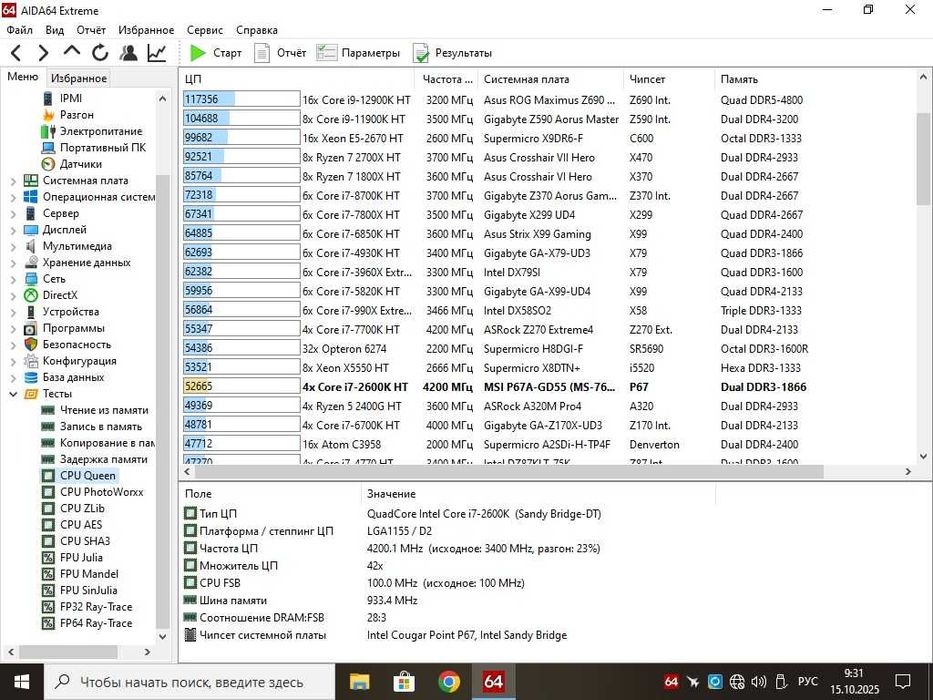The height and width of the screenshot is (700, 933).
Task: Click the Windows search box on taskbar
Action: (190, 682)
